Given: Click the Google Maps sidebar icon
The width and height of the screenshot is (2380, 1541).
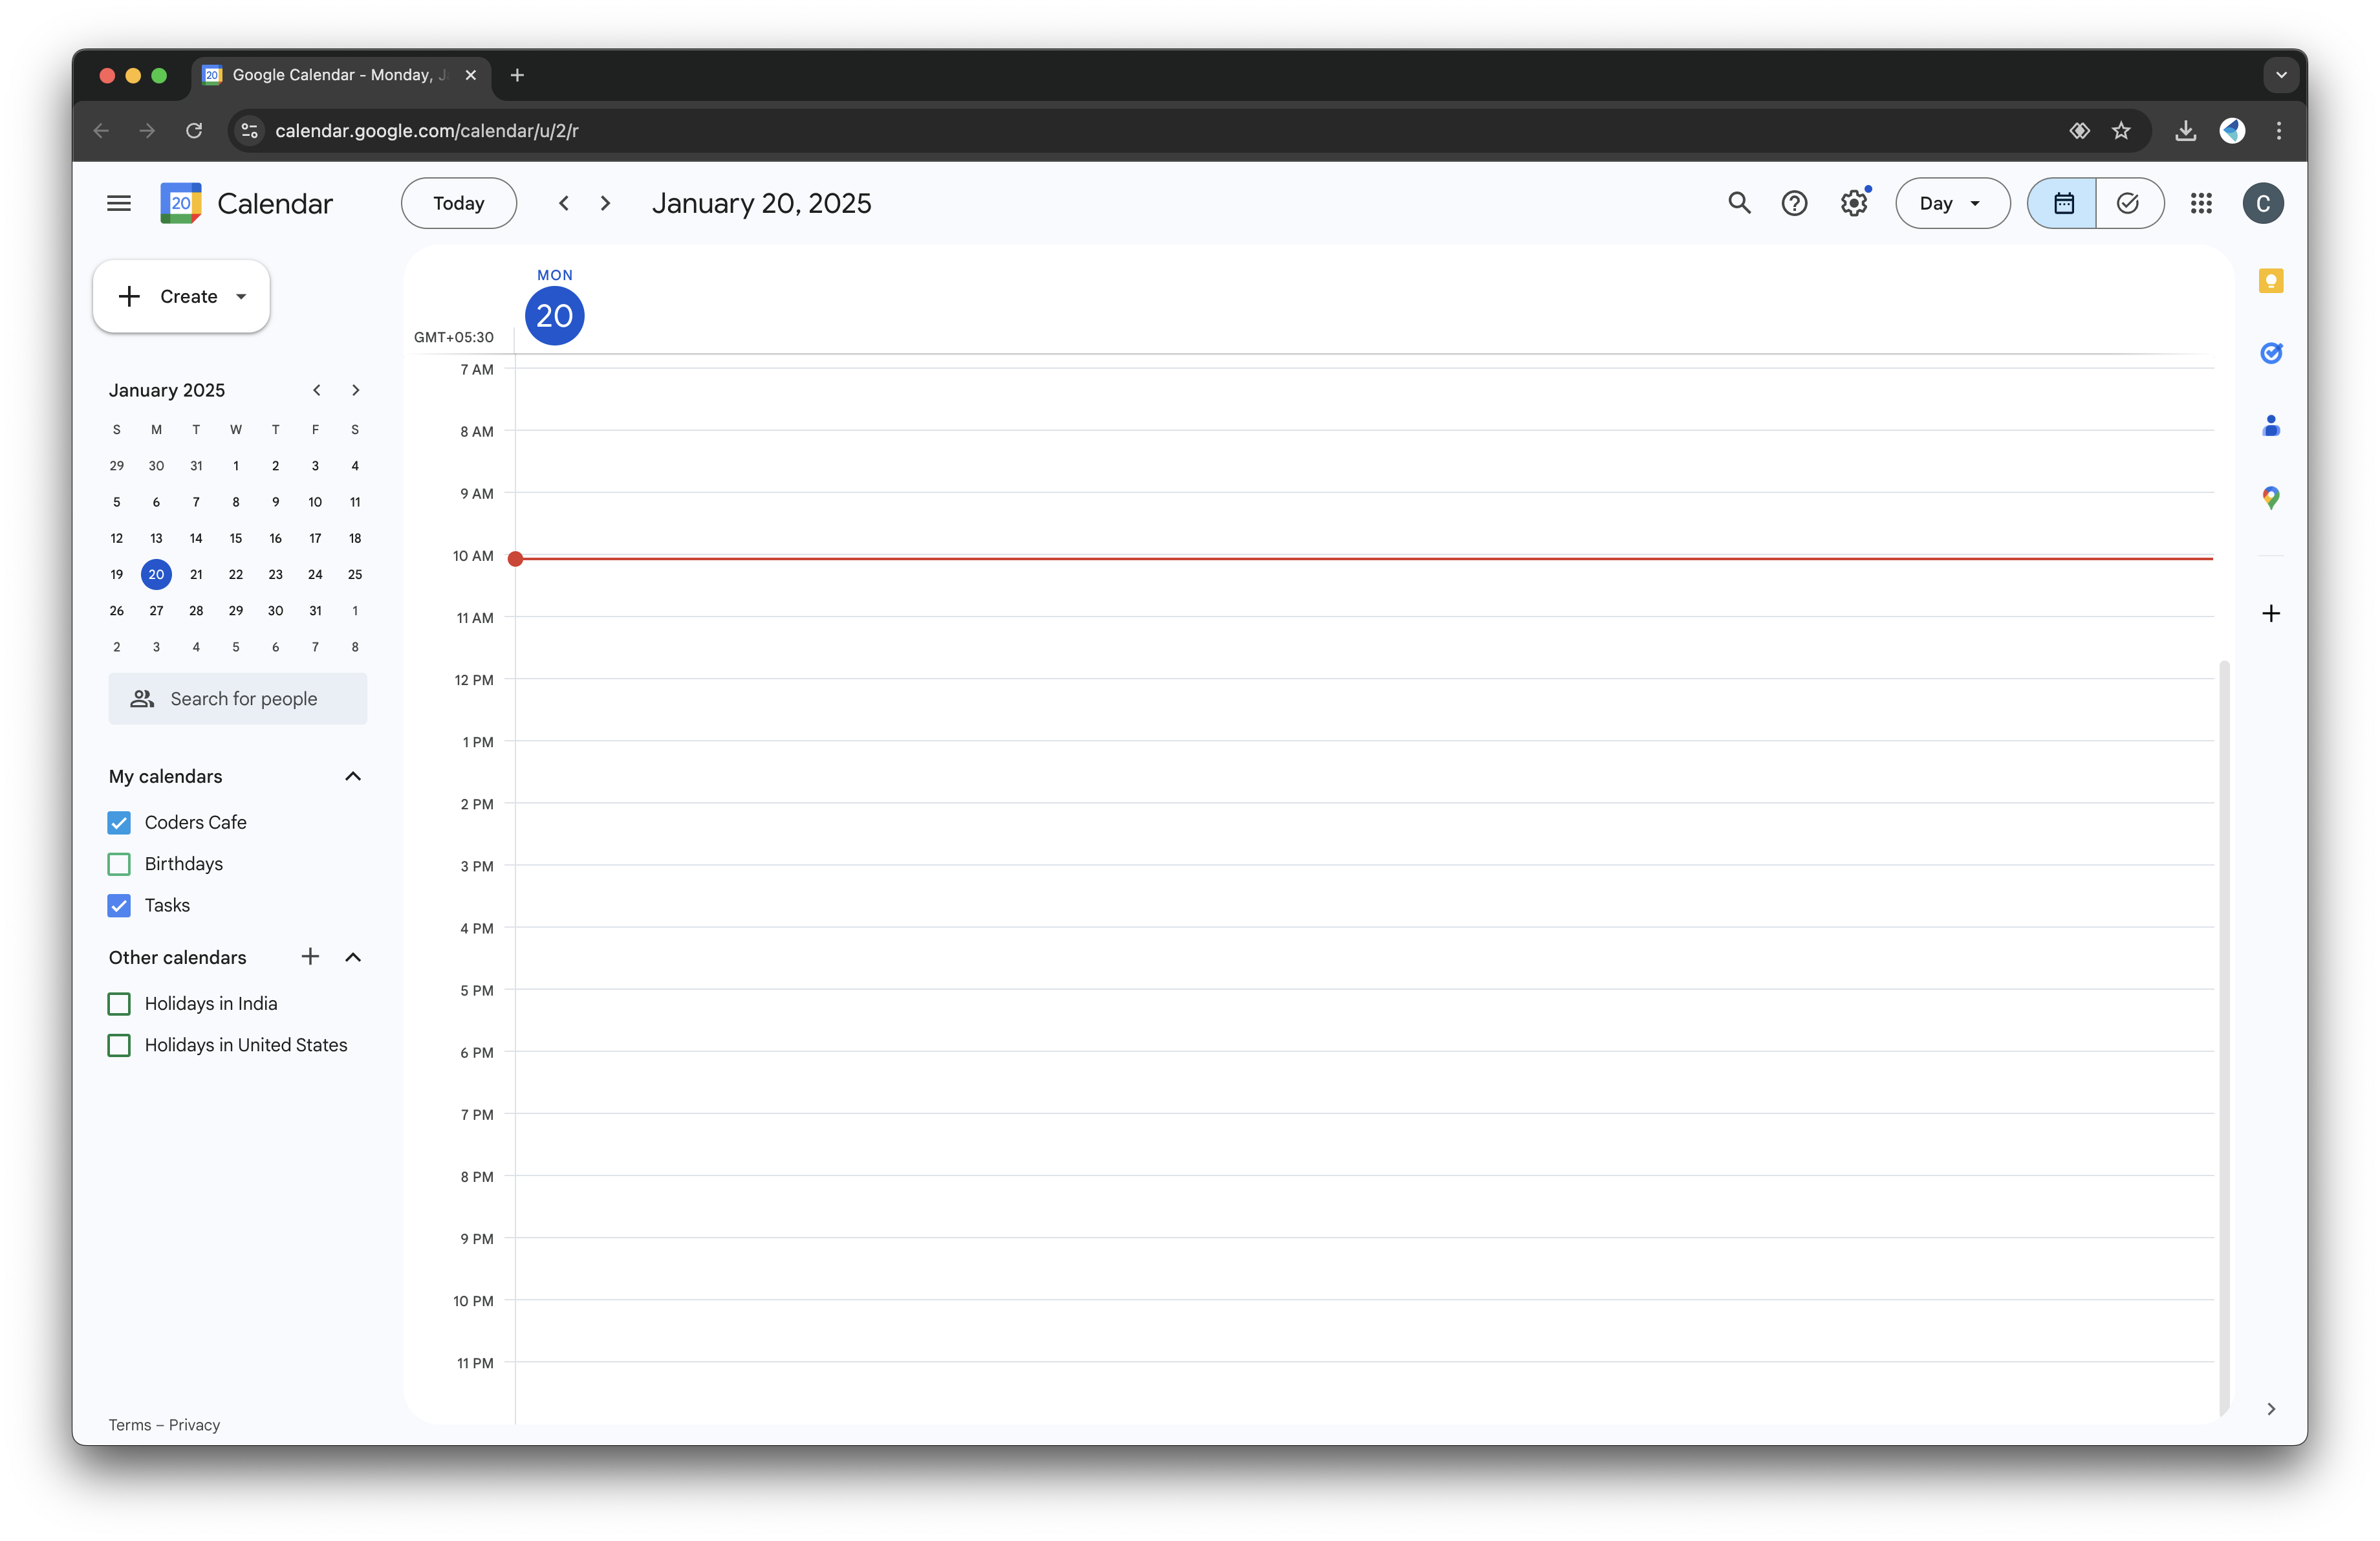Looking at the screenshot, I should [x=2271, y=496].
